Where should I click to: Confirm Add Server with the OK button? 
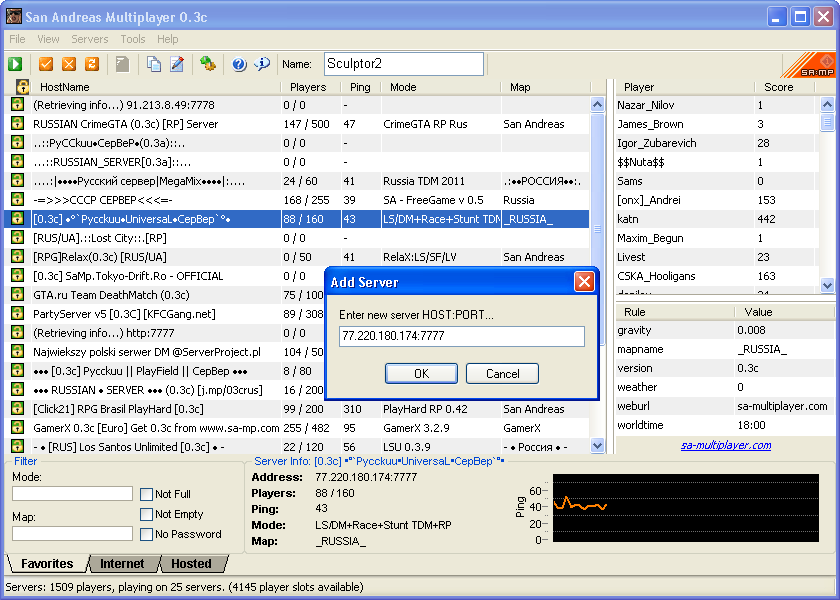(x=421, y=373)
